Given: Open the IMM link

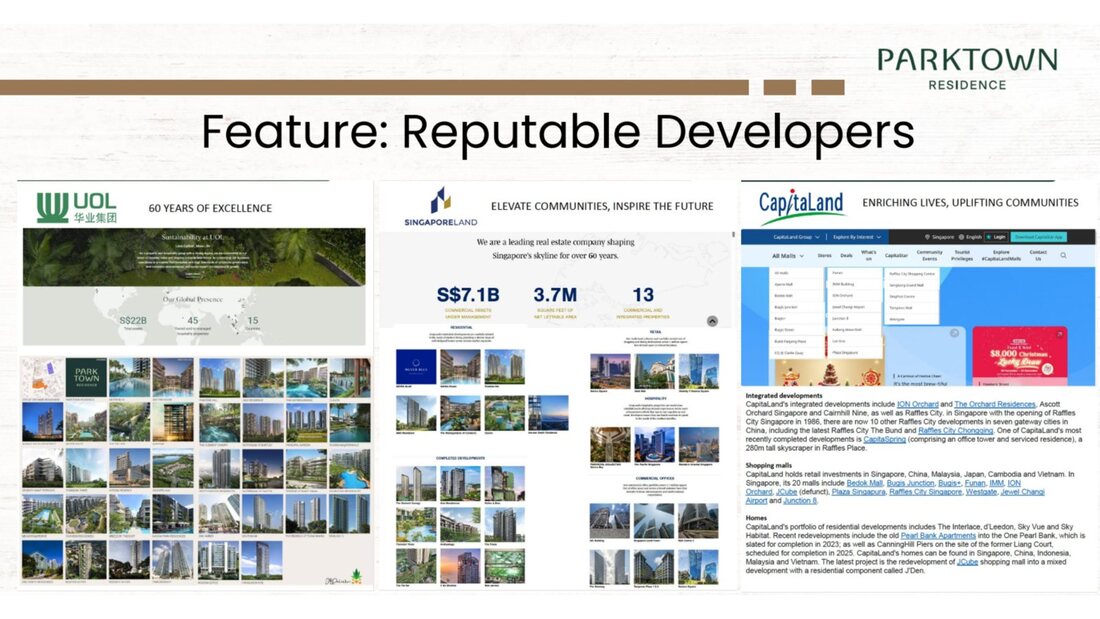Looking at the screenshot, I should [x=997, y=483].
